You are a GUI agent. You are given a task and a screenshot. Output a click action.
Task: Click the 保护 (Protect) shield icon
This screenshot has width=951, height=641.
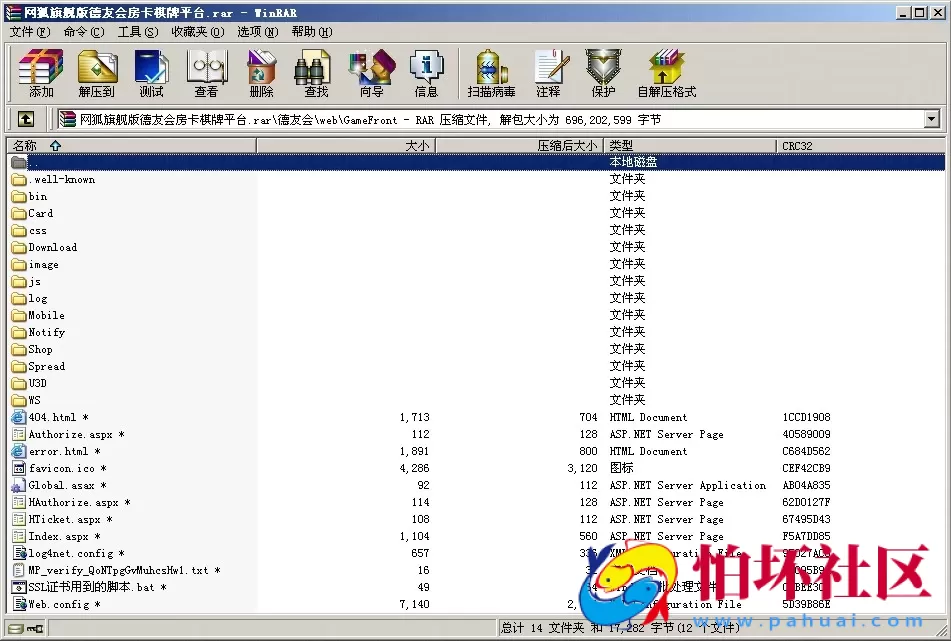point(602,72)
